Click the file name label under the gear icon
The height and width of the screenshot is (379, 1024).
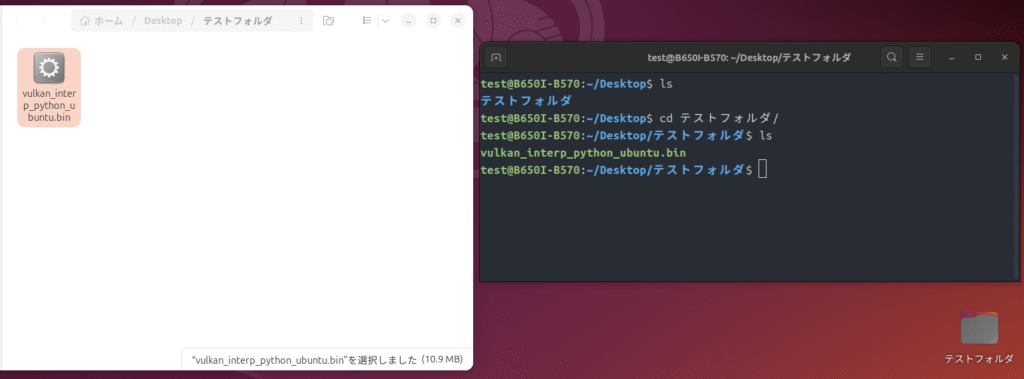49,106
